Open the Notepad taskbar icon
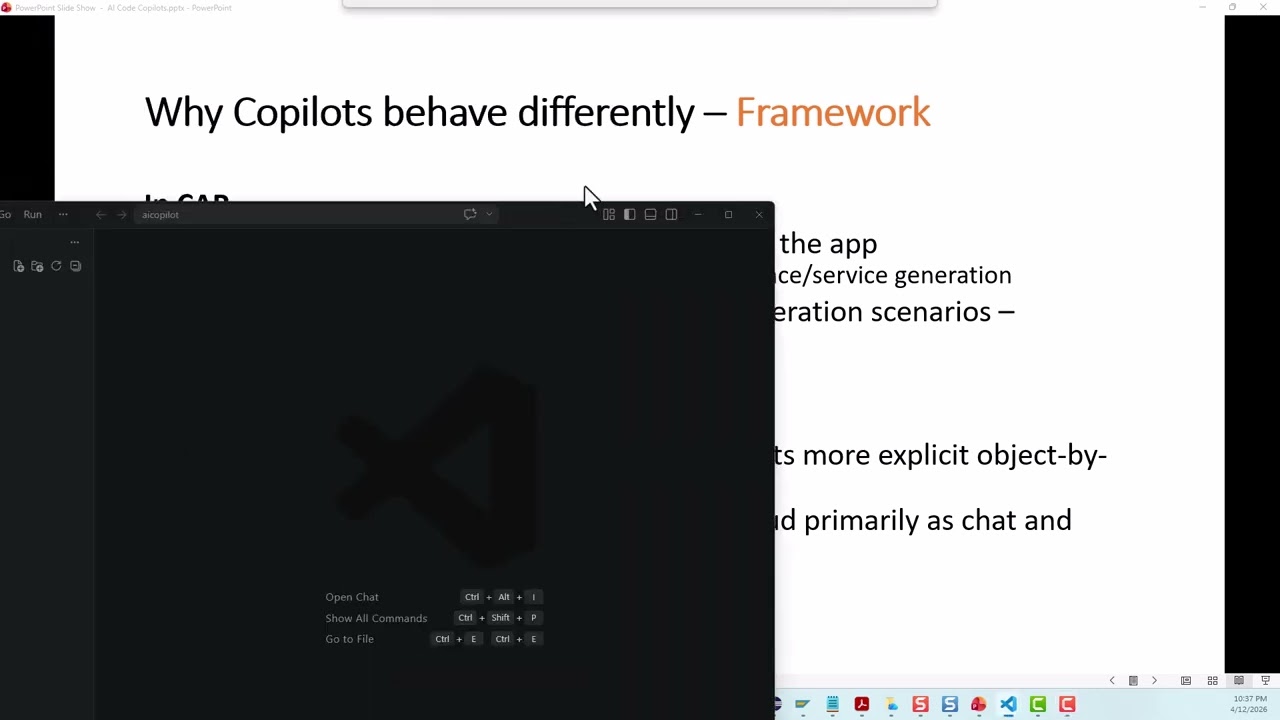This screenshot has height=720, width=1280. [x=832, y=705]
